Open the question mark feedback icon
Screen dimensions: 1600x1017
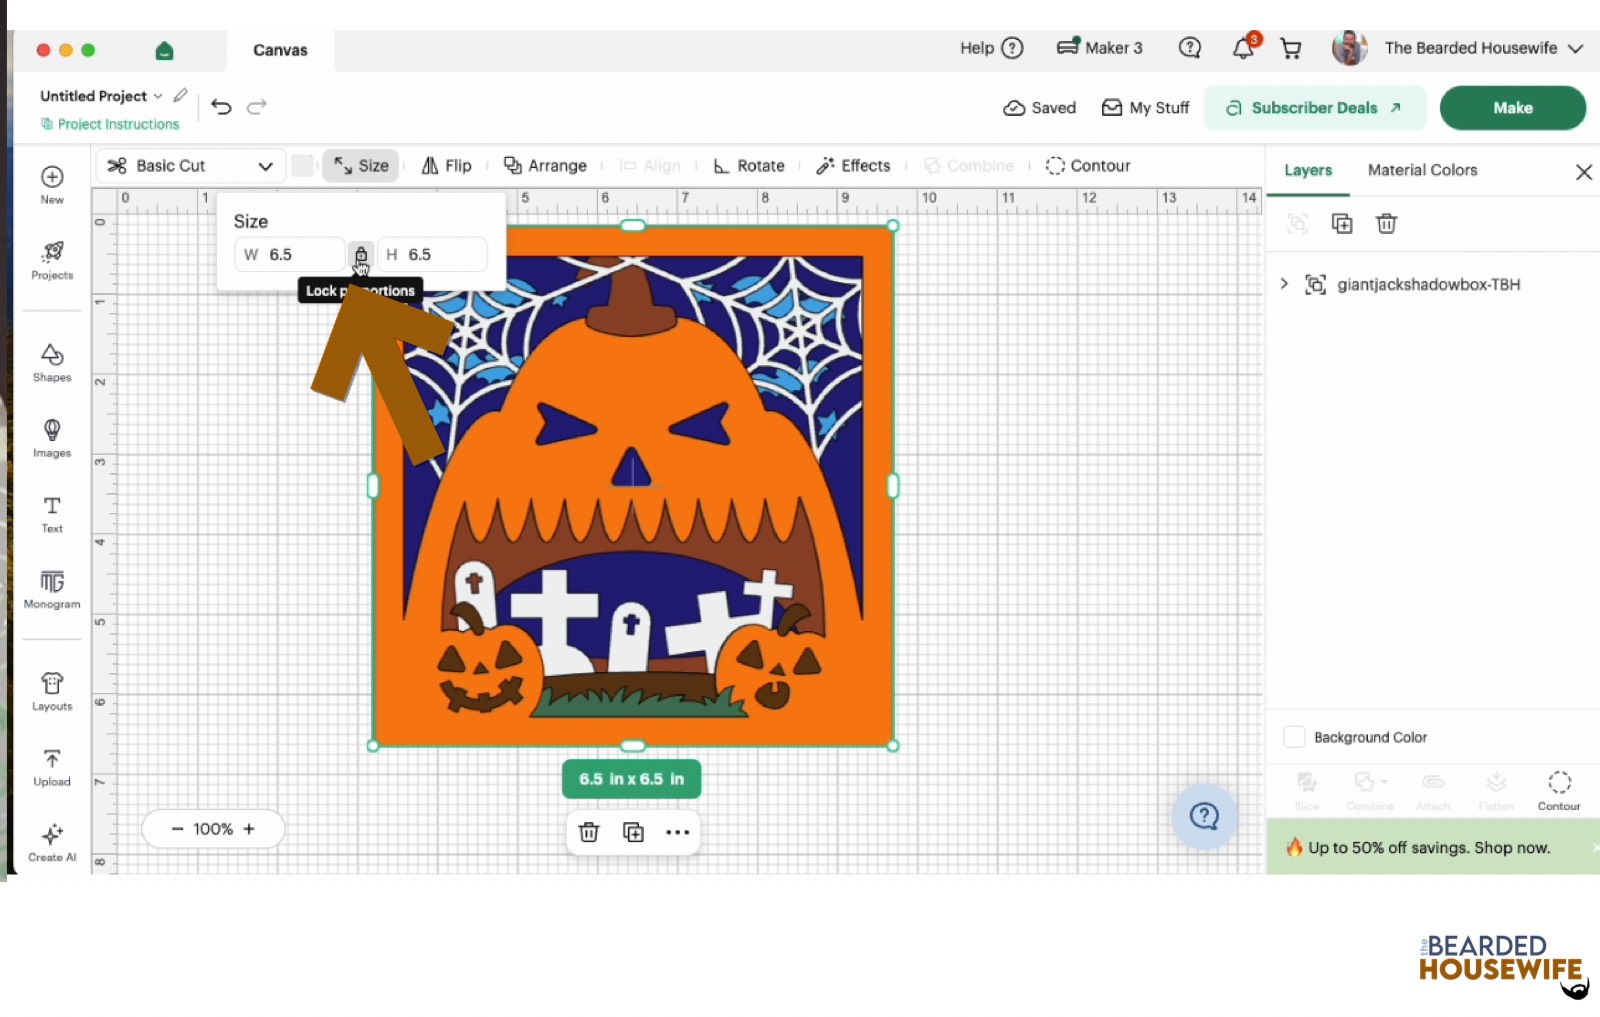pyautogui.click(x=1189, y=47)
